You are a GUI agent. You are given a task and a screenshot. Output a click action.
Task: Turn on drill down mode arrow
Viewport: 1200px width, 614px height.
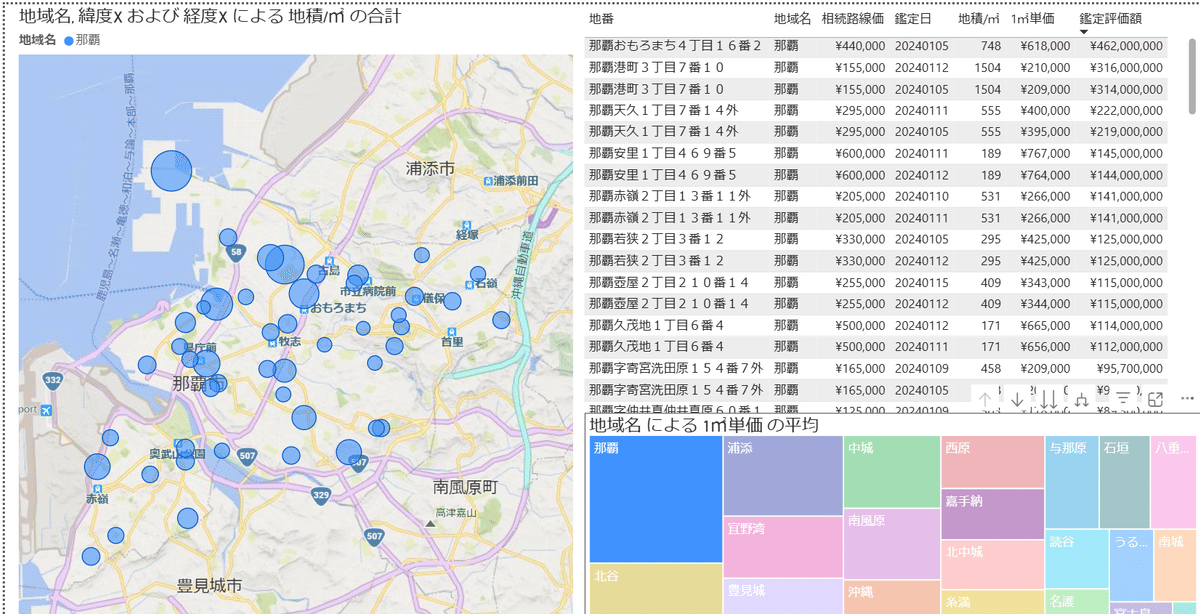(x=1017, y=399)
